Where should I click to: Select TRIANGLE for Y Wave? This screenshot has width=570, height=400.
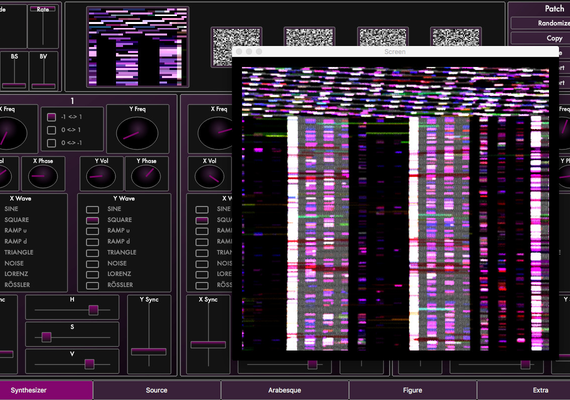point(92,253)
